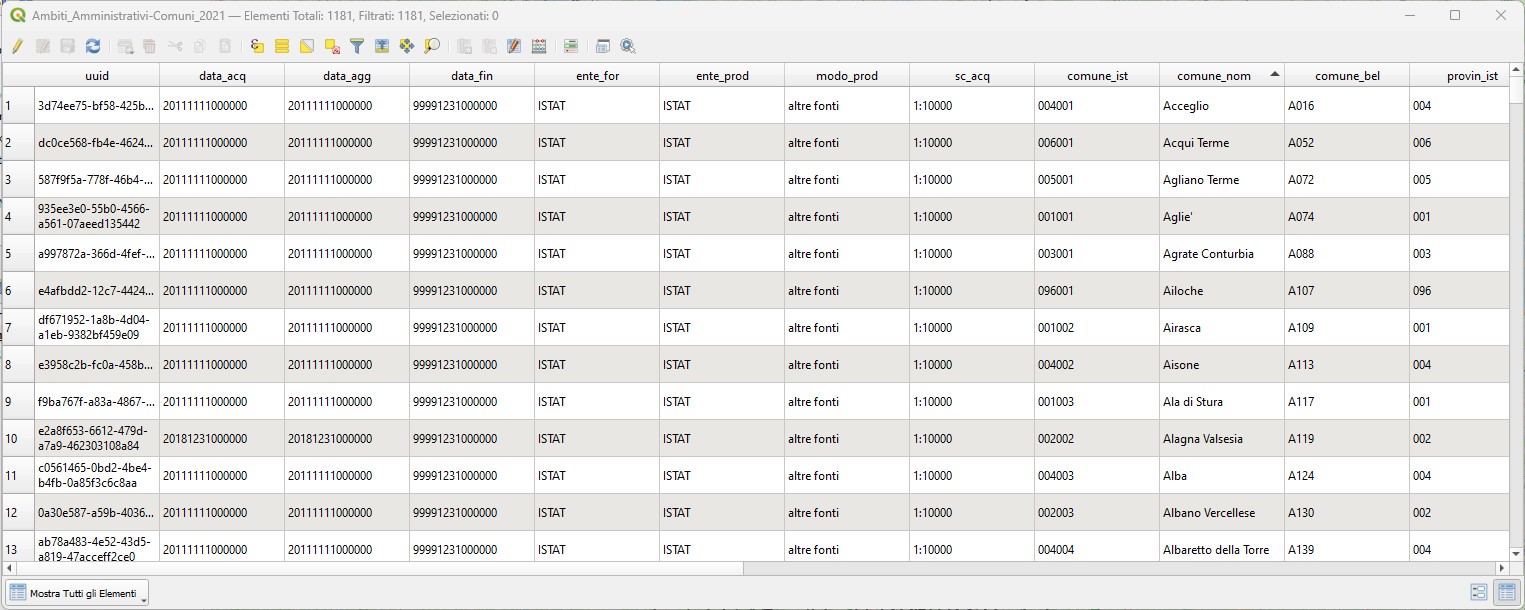Image resolution: width=1525 pixels, height=610 pixels.
Task: Open the field calculator
Action: click(x=539, y=46)
